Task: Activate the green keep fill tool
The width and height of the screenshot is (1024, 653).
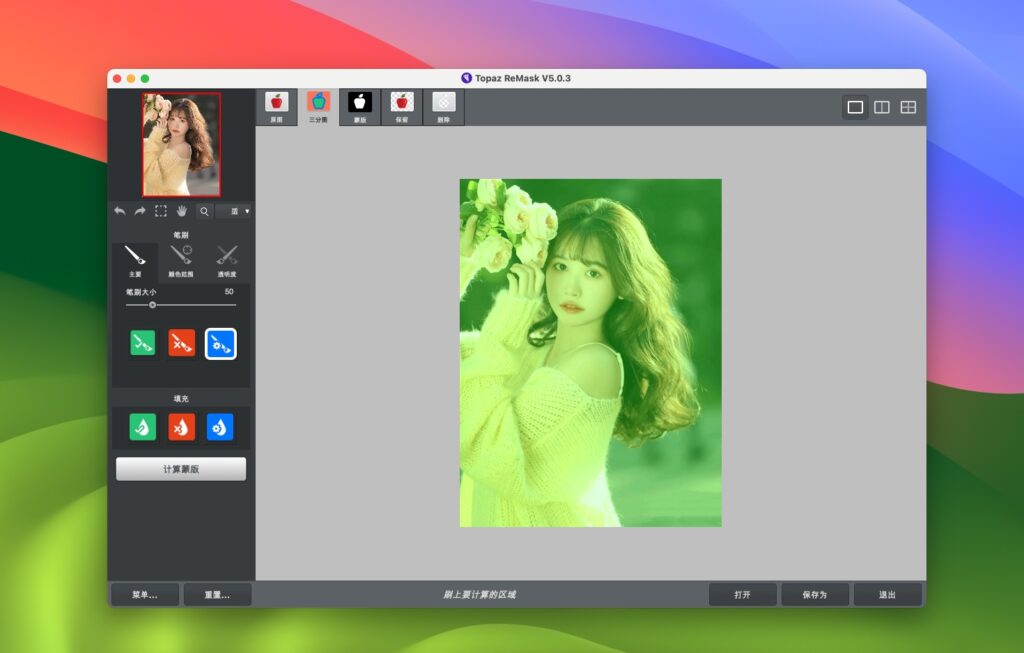Action: click(141, 427)
